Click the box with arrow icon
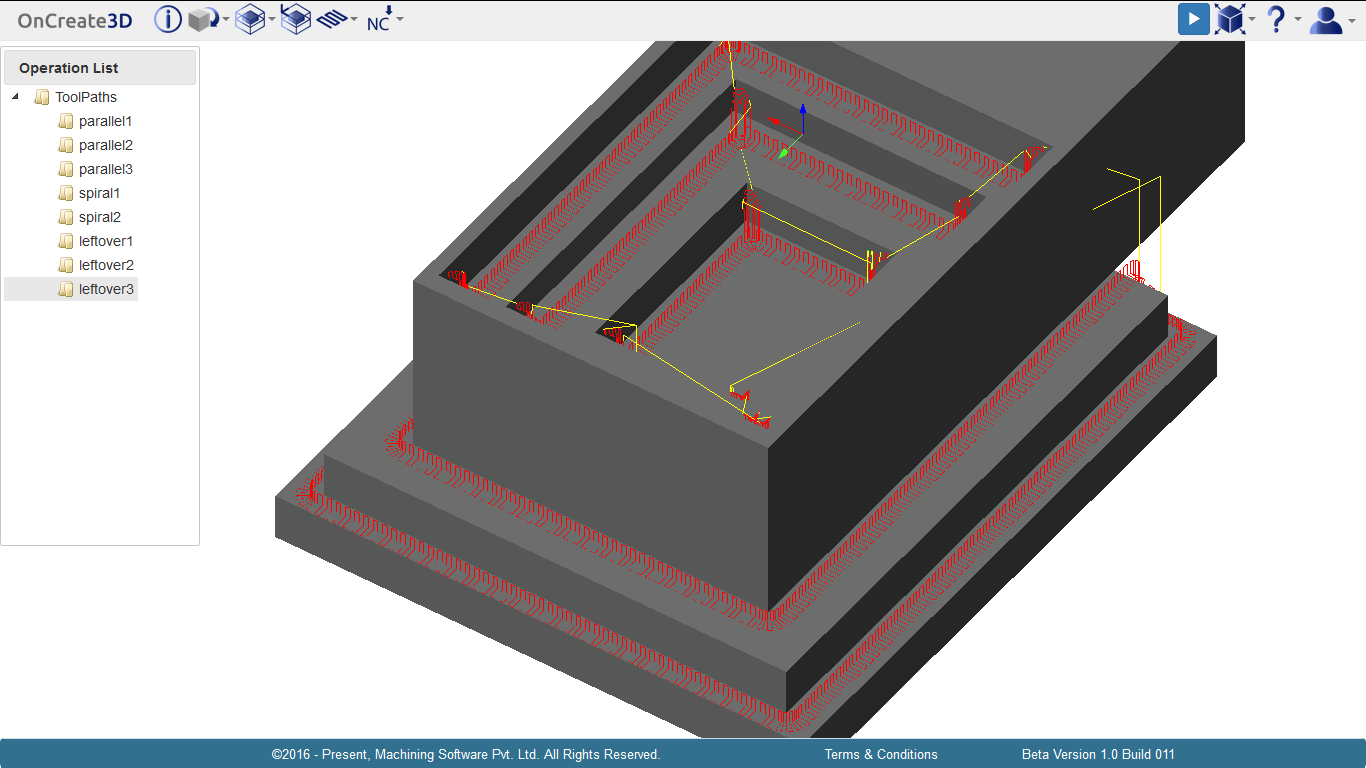Viewport: 1366px width, 768px height. coord(296,19)
